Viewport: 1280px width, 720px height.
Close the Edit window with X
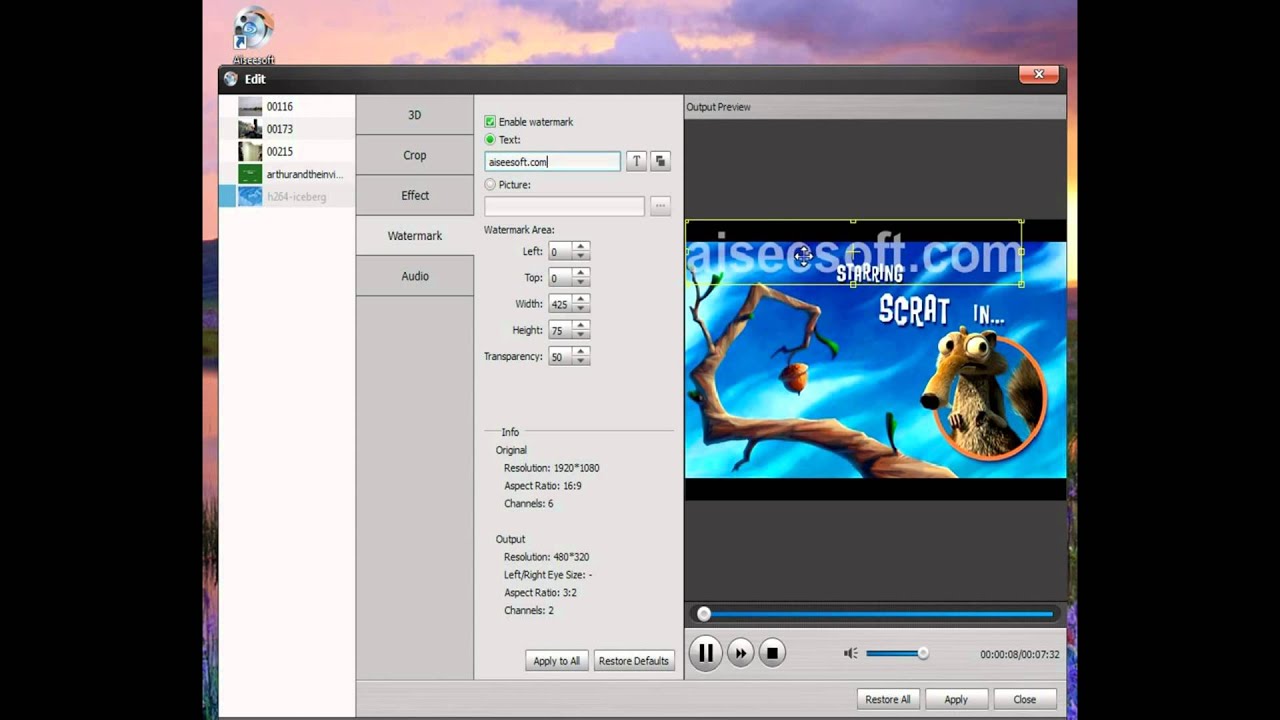(1038, 75)
